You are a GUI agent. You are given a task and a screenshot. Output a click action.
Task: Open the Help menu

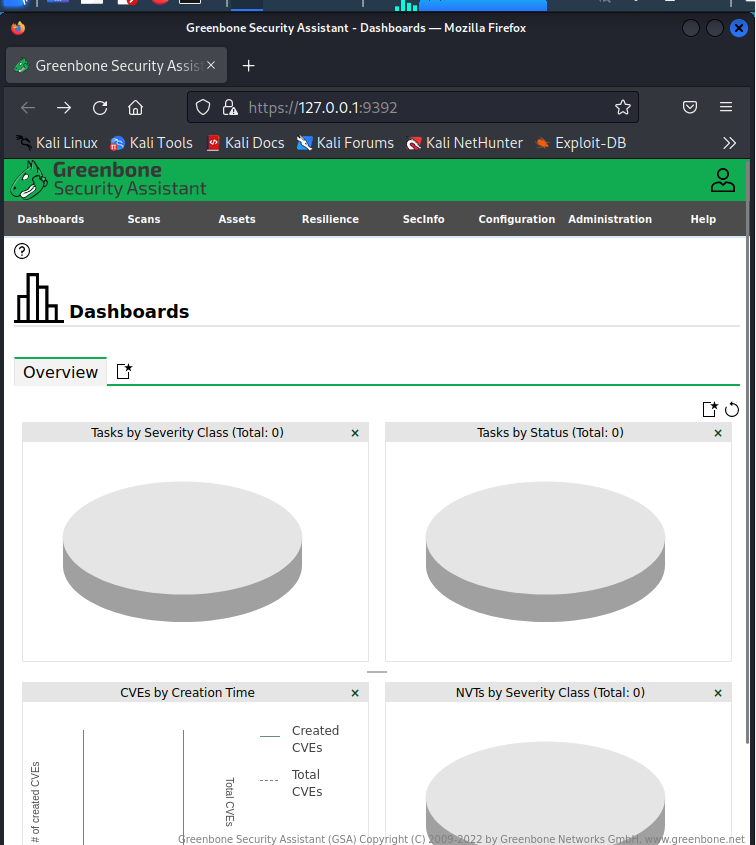click(703, 219)
